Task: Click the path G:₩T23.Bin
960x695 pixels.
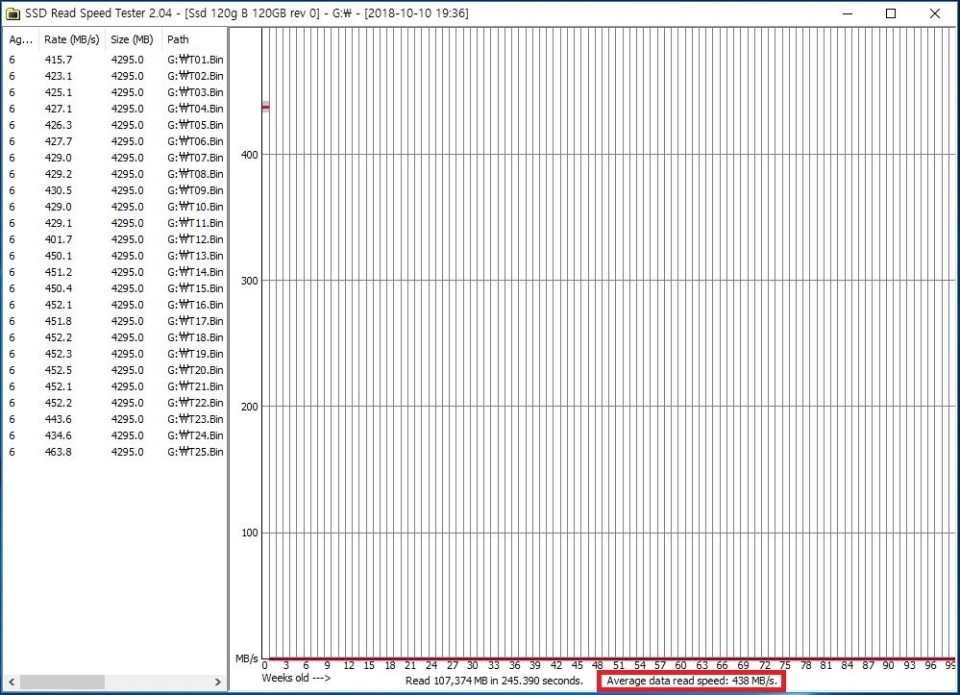Action: (195, 419)
